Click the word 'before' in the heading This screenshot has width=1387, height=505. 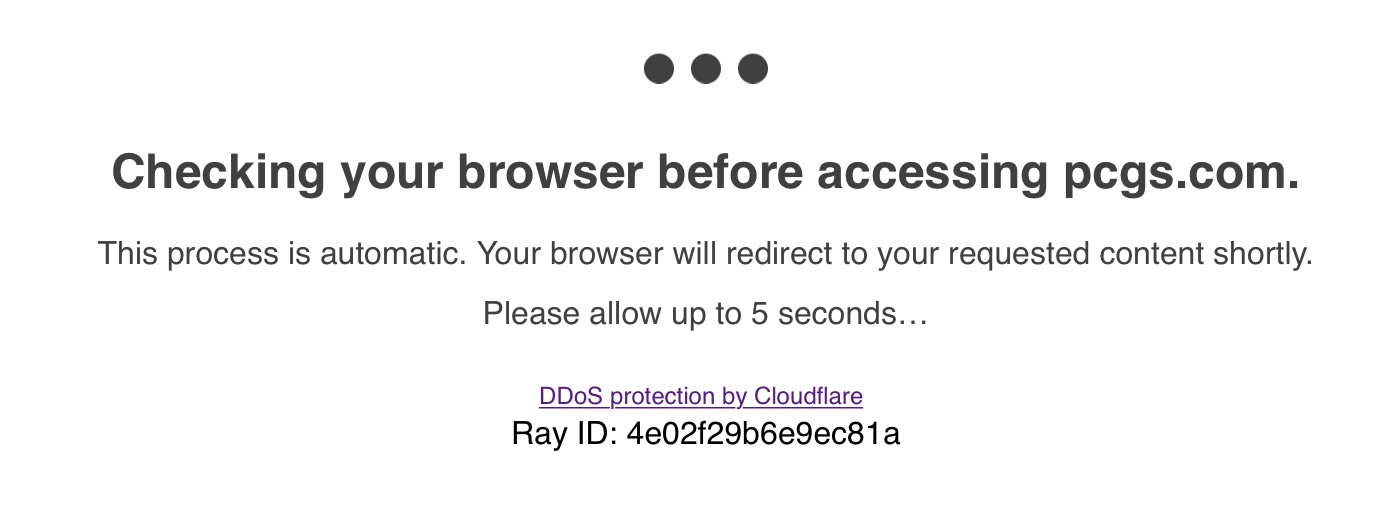[x=730, y=172]
